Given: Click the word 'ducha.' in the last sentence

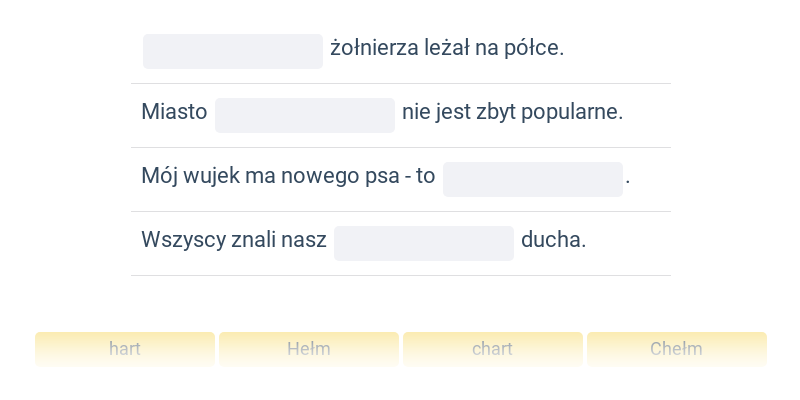Looking at the screenshot, I should click(554, 239).
